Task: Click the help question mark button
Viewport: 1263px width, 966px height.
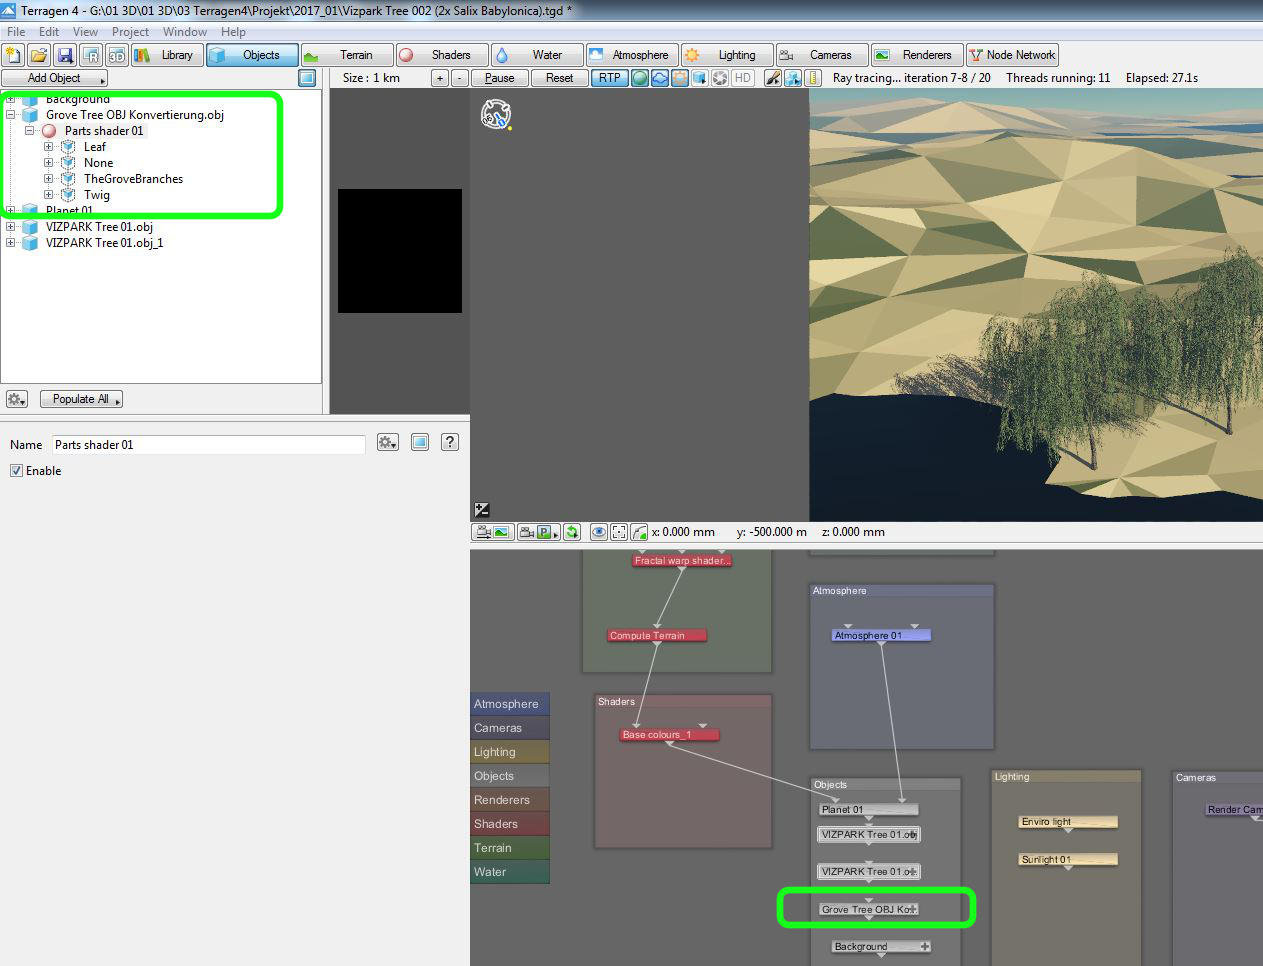Action: pyautogui.click(x=450, y=442)
